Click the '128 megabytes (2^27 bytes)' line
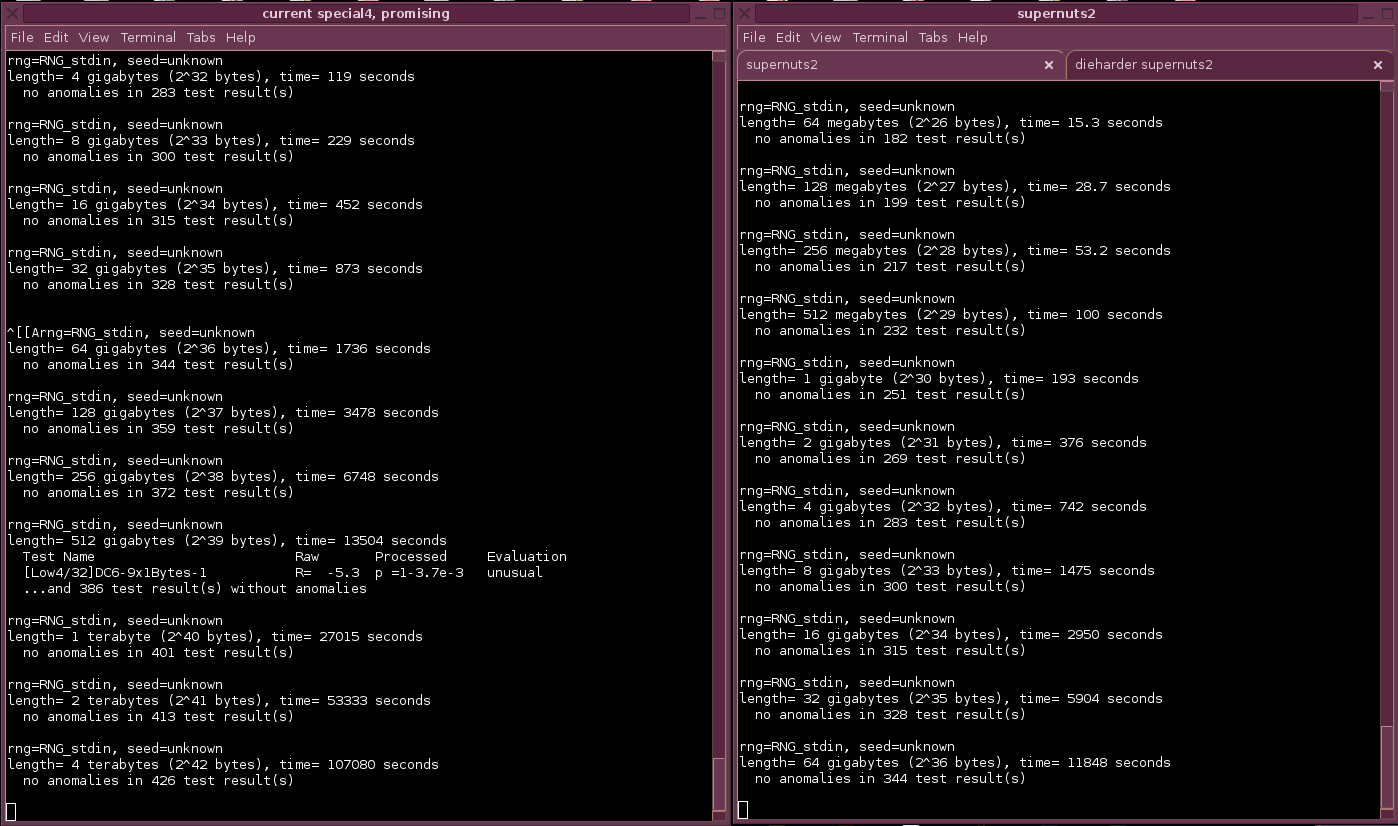 pyautogui.click(x=955, y=186)
